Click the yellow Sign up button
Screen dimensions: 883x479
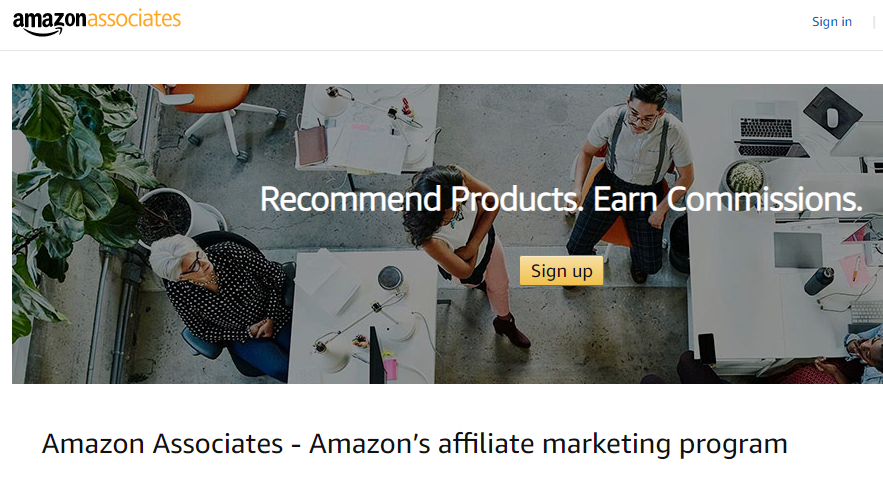point(561,271)
